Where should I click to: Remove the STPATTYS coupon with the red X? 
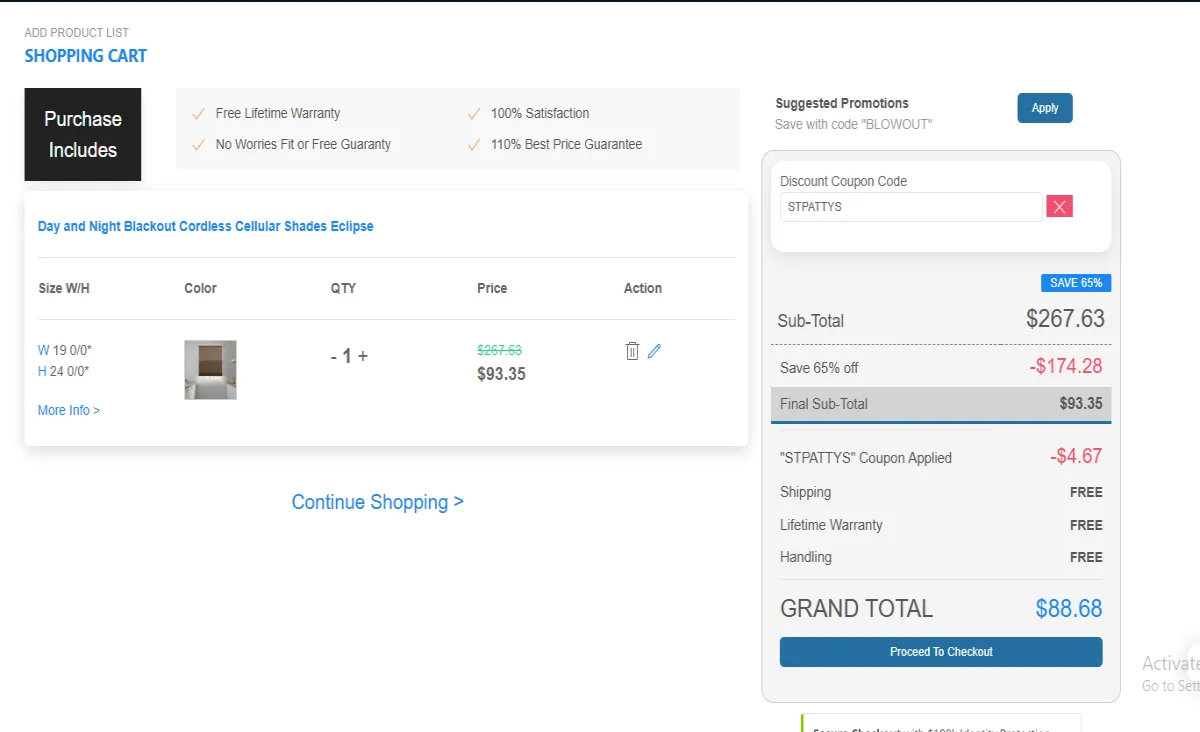click(x=1059, y=206)
